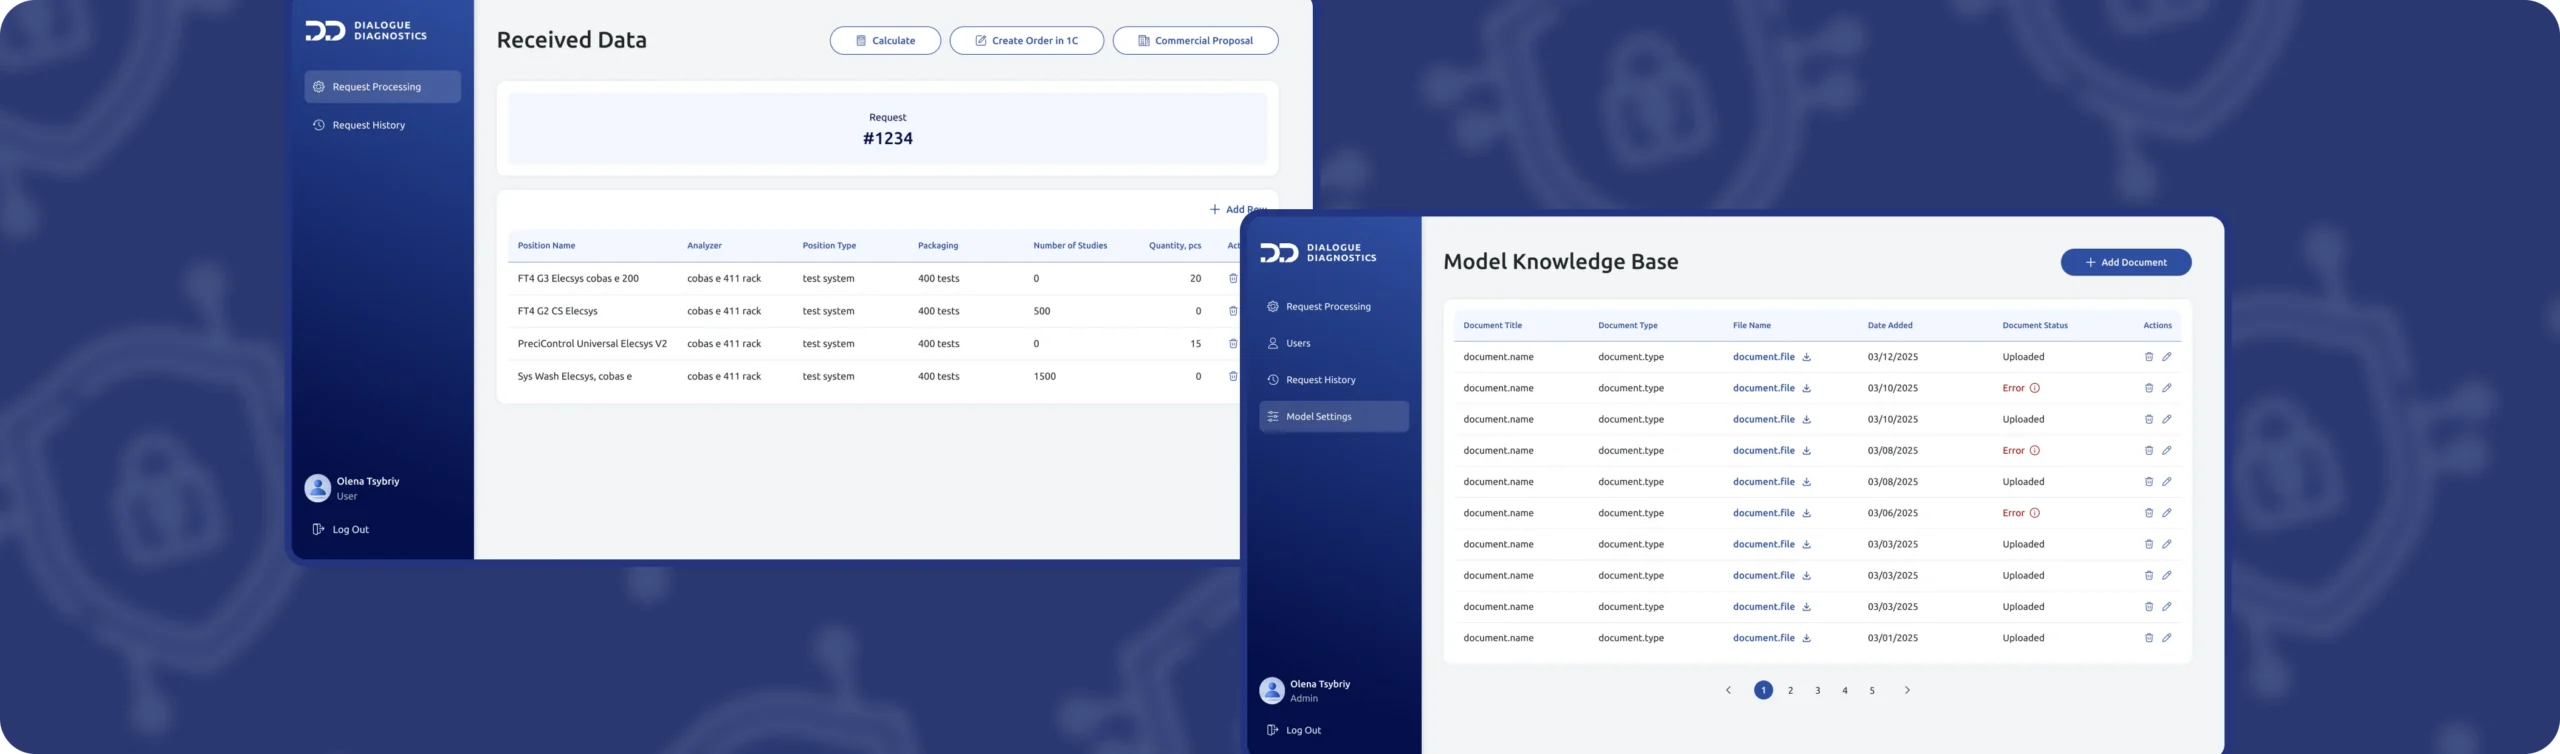Click the pencil edit icon for 03/12/2025 document

pyautogui.click(x=2167, y=357)
